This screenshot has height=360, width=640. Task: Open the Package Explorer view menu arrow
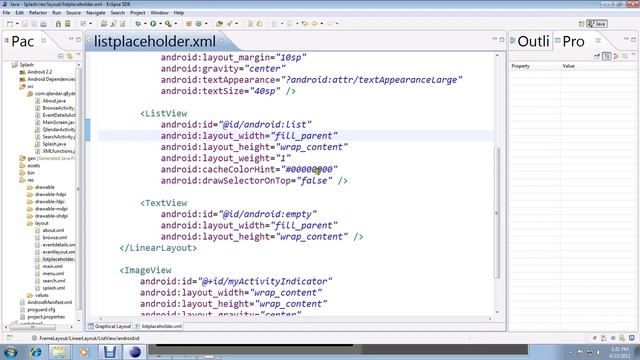(x=78, y=55)
